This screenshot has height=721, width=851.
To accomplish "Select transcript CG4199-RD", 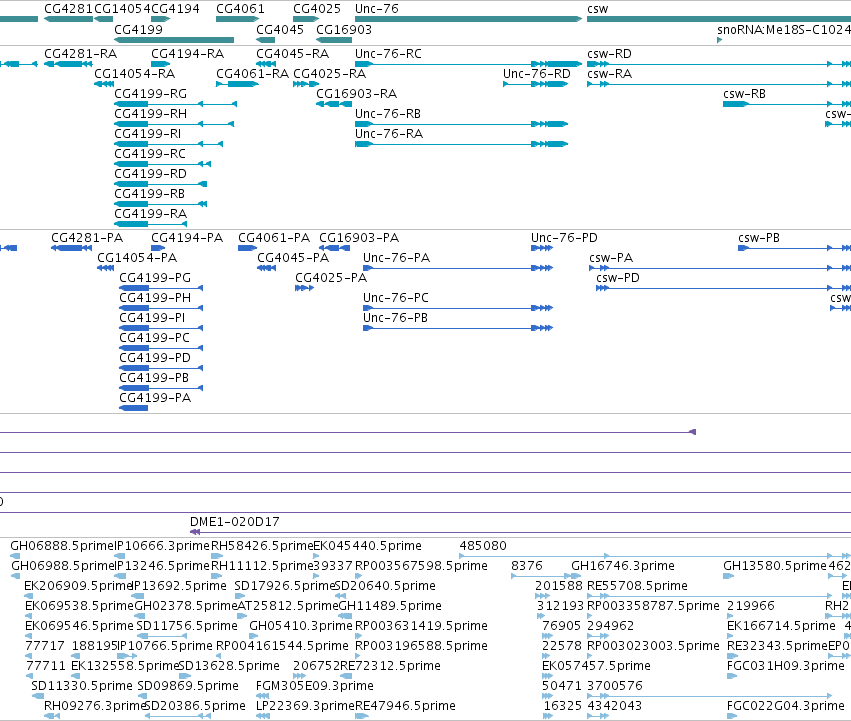I will click(150, 174).
